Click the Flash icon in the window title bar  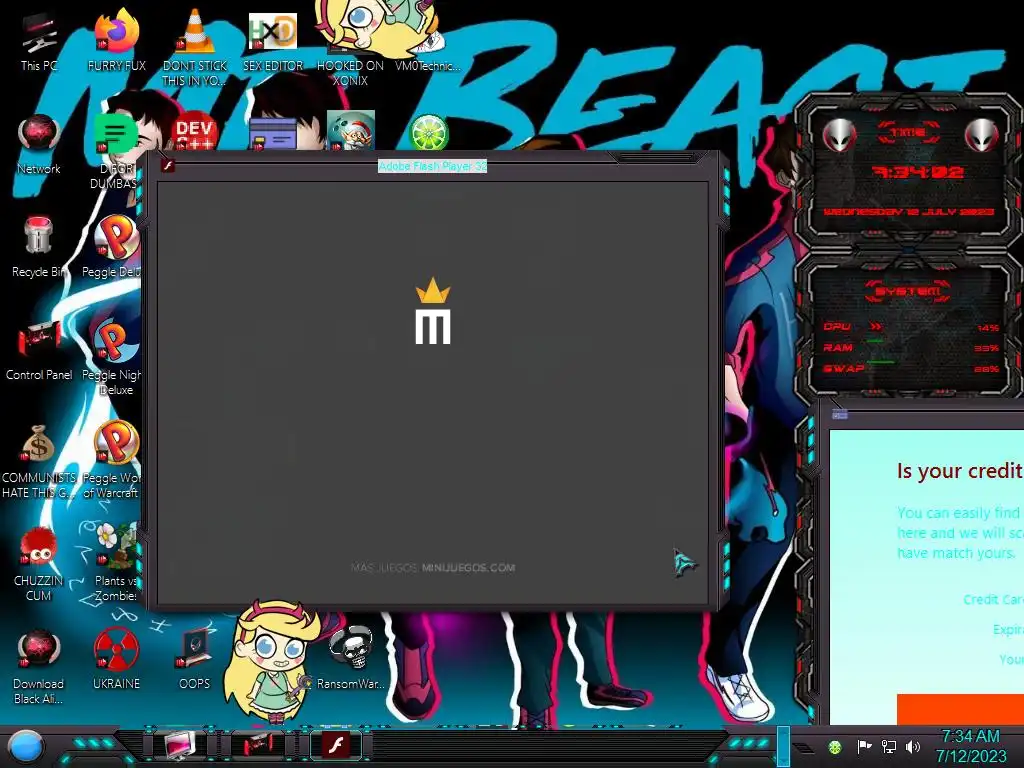168,166
